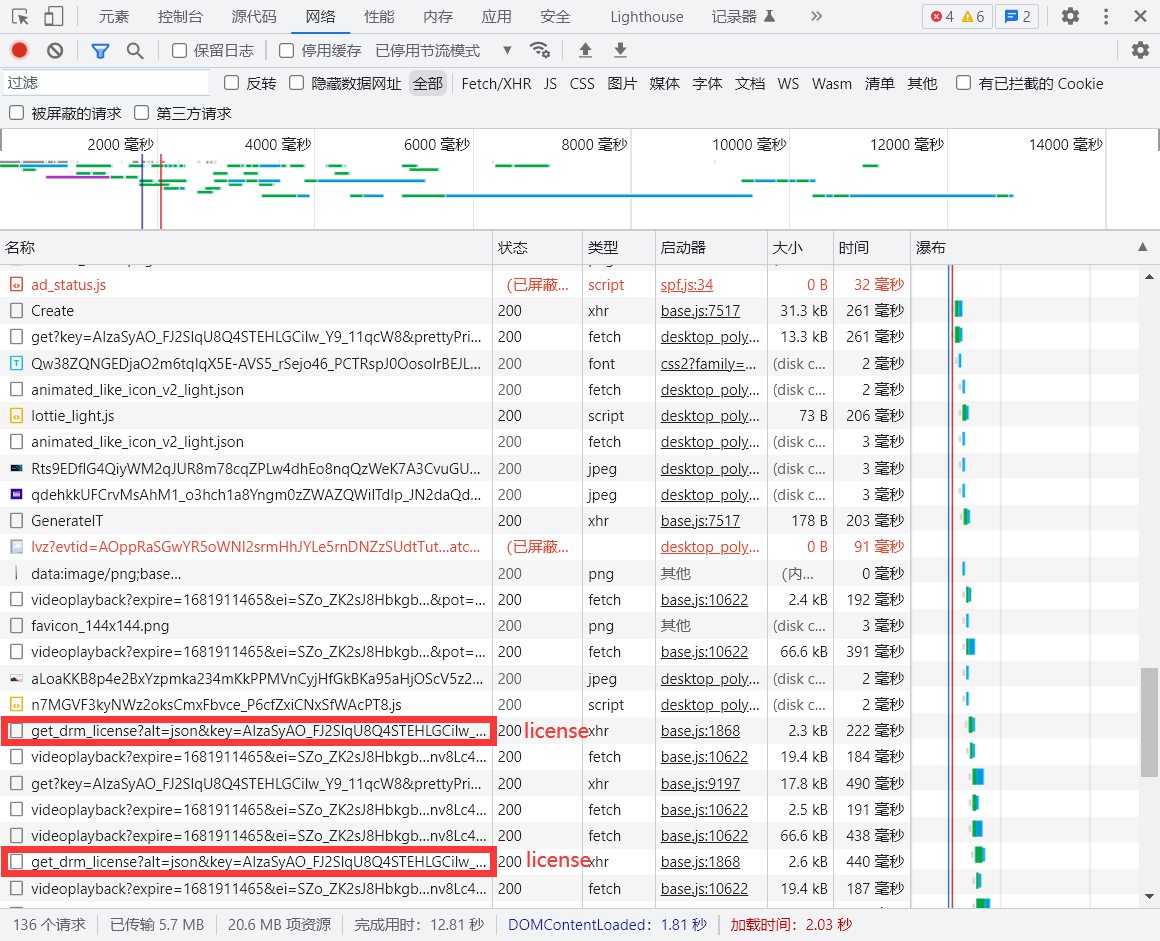
Task: Enable the 保留日志 checkbox
Action: (x=180, y=50)
